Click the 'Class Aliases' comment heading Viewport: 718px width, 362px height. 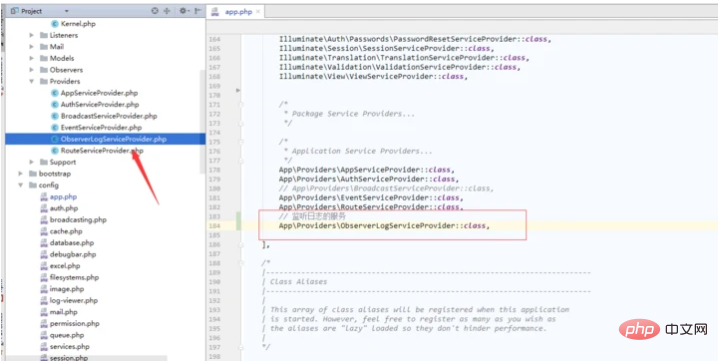click(299, 281)
